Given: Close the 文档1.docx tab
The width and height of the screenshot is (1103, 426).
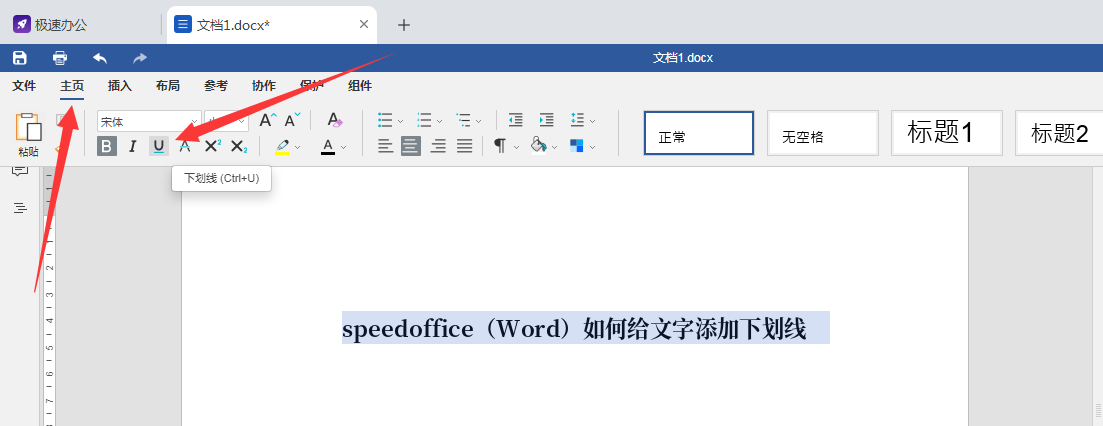Looking at the screenshot, I should [x=364, y=25].
